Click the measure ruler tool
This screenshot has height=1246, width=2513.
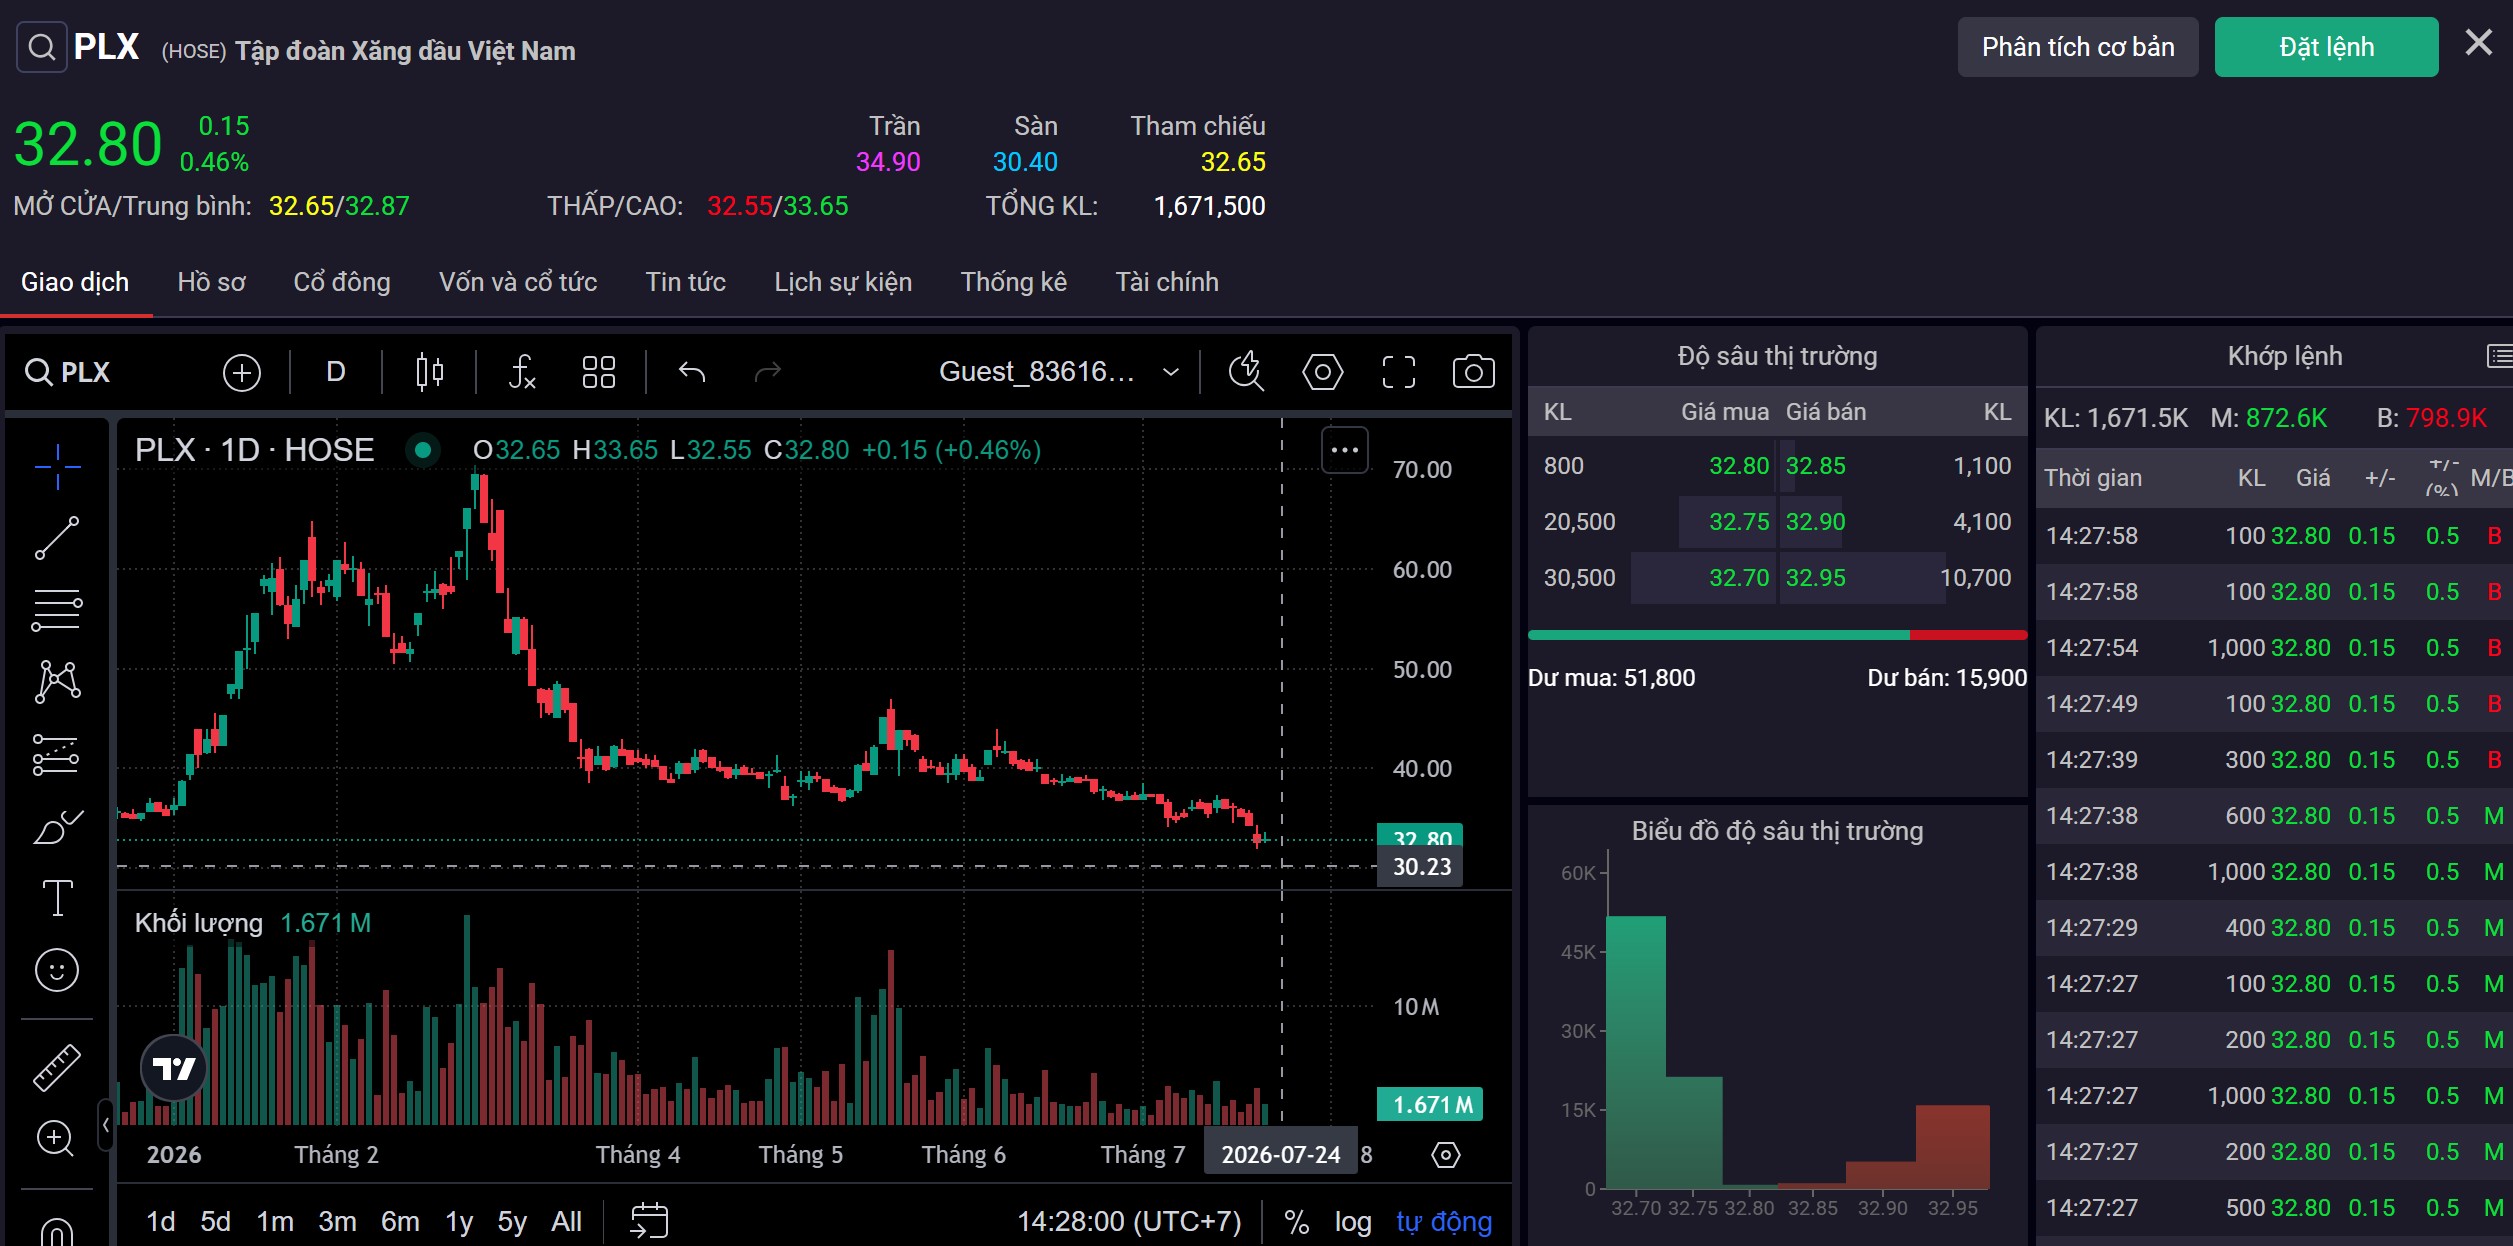coord(57,1067)
